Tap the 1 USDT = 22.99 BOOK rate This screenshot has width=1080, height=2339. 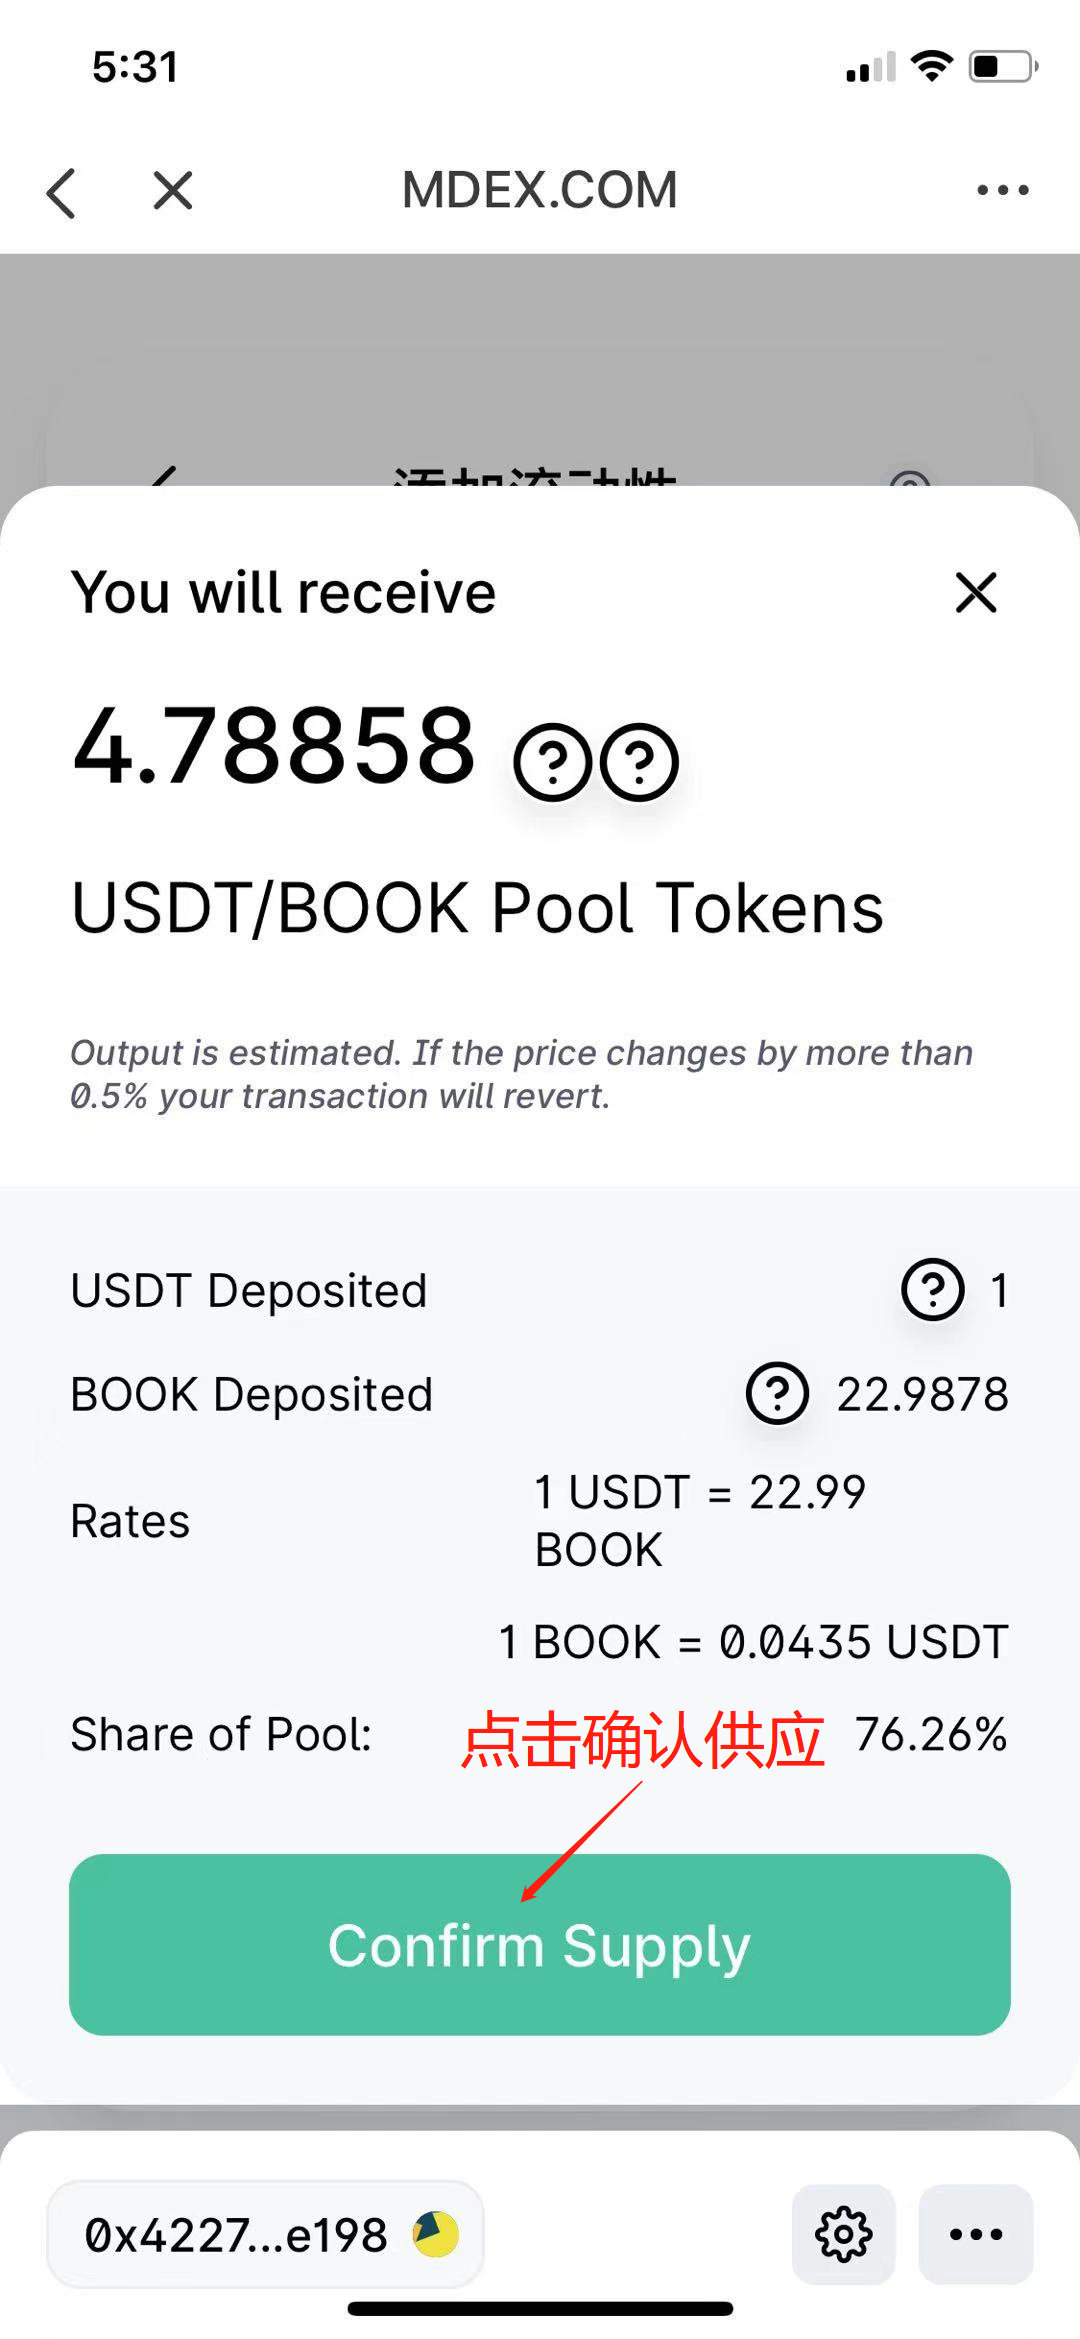(700, 1520)
